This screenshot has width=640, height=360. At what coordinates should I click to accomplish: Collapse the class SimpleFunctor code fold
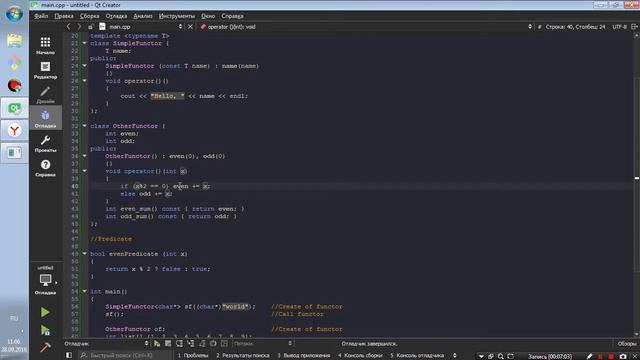click(84, 43)
